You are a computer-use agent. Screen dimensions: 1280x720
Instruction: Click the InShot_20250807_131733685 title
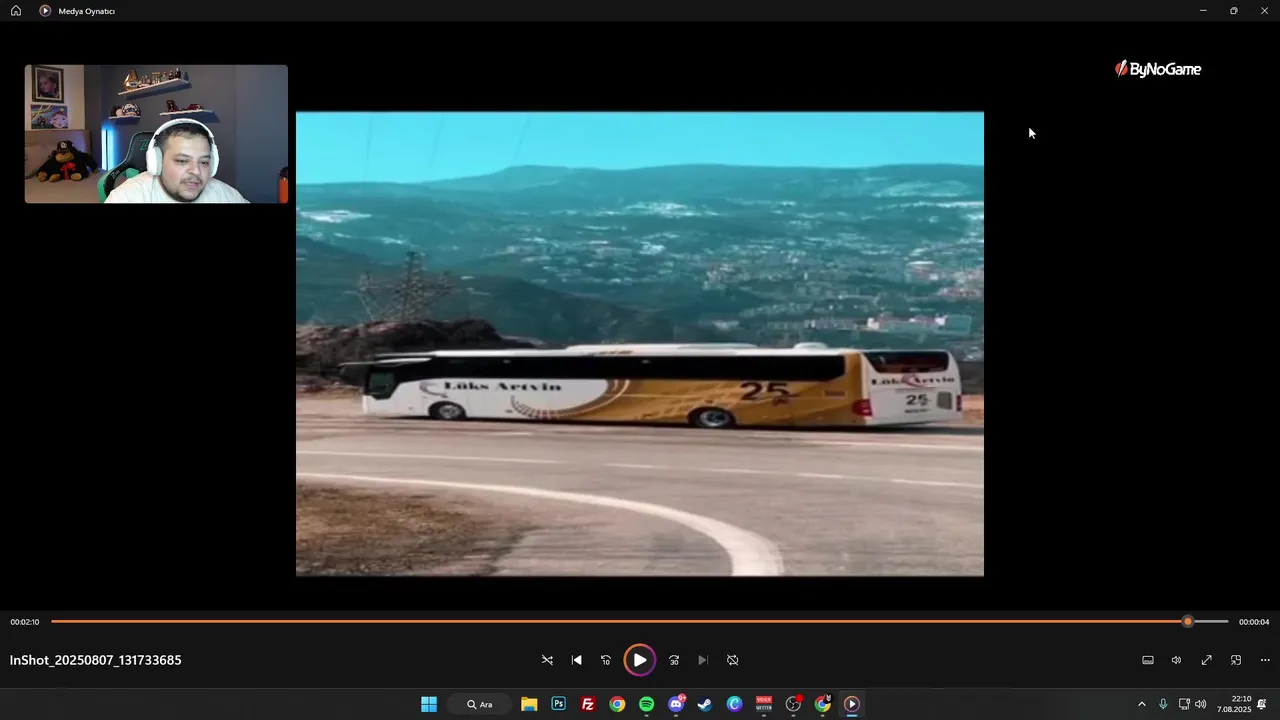click(x=96, y=660)
